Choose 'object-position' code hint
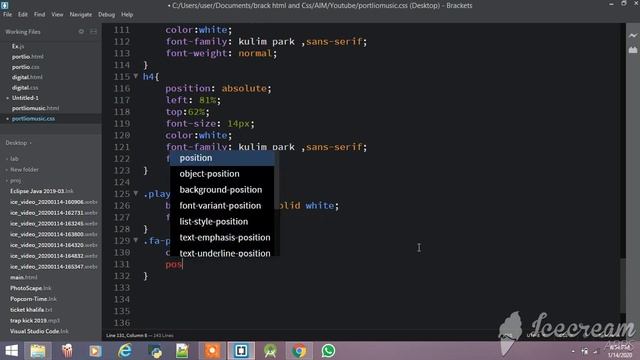 pyautogui.click(x=222, y=174)
